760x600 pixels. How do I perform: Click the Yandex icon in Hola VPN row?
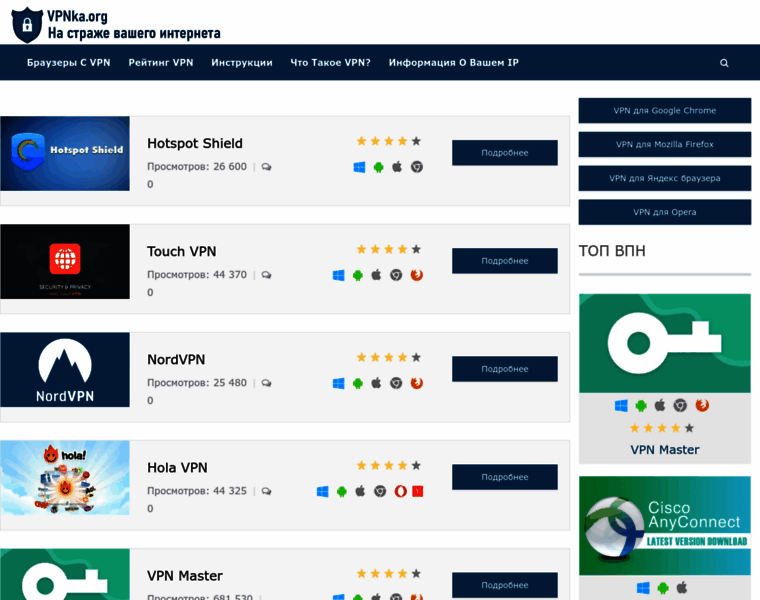click(x=417, y=491)
